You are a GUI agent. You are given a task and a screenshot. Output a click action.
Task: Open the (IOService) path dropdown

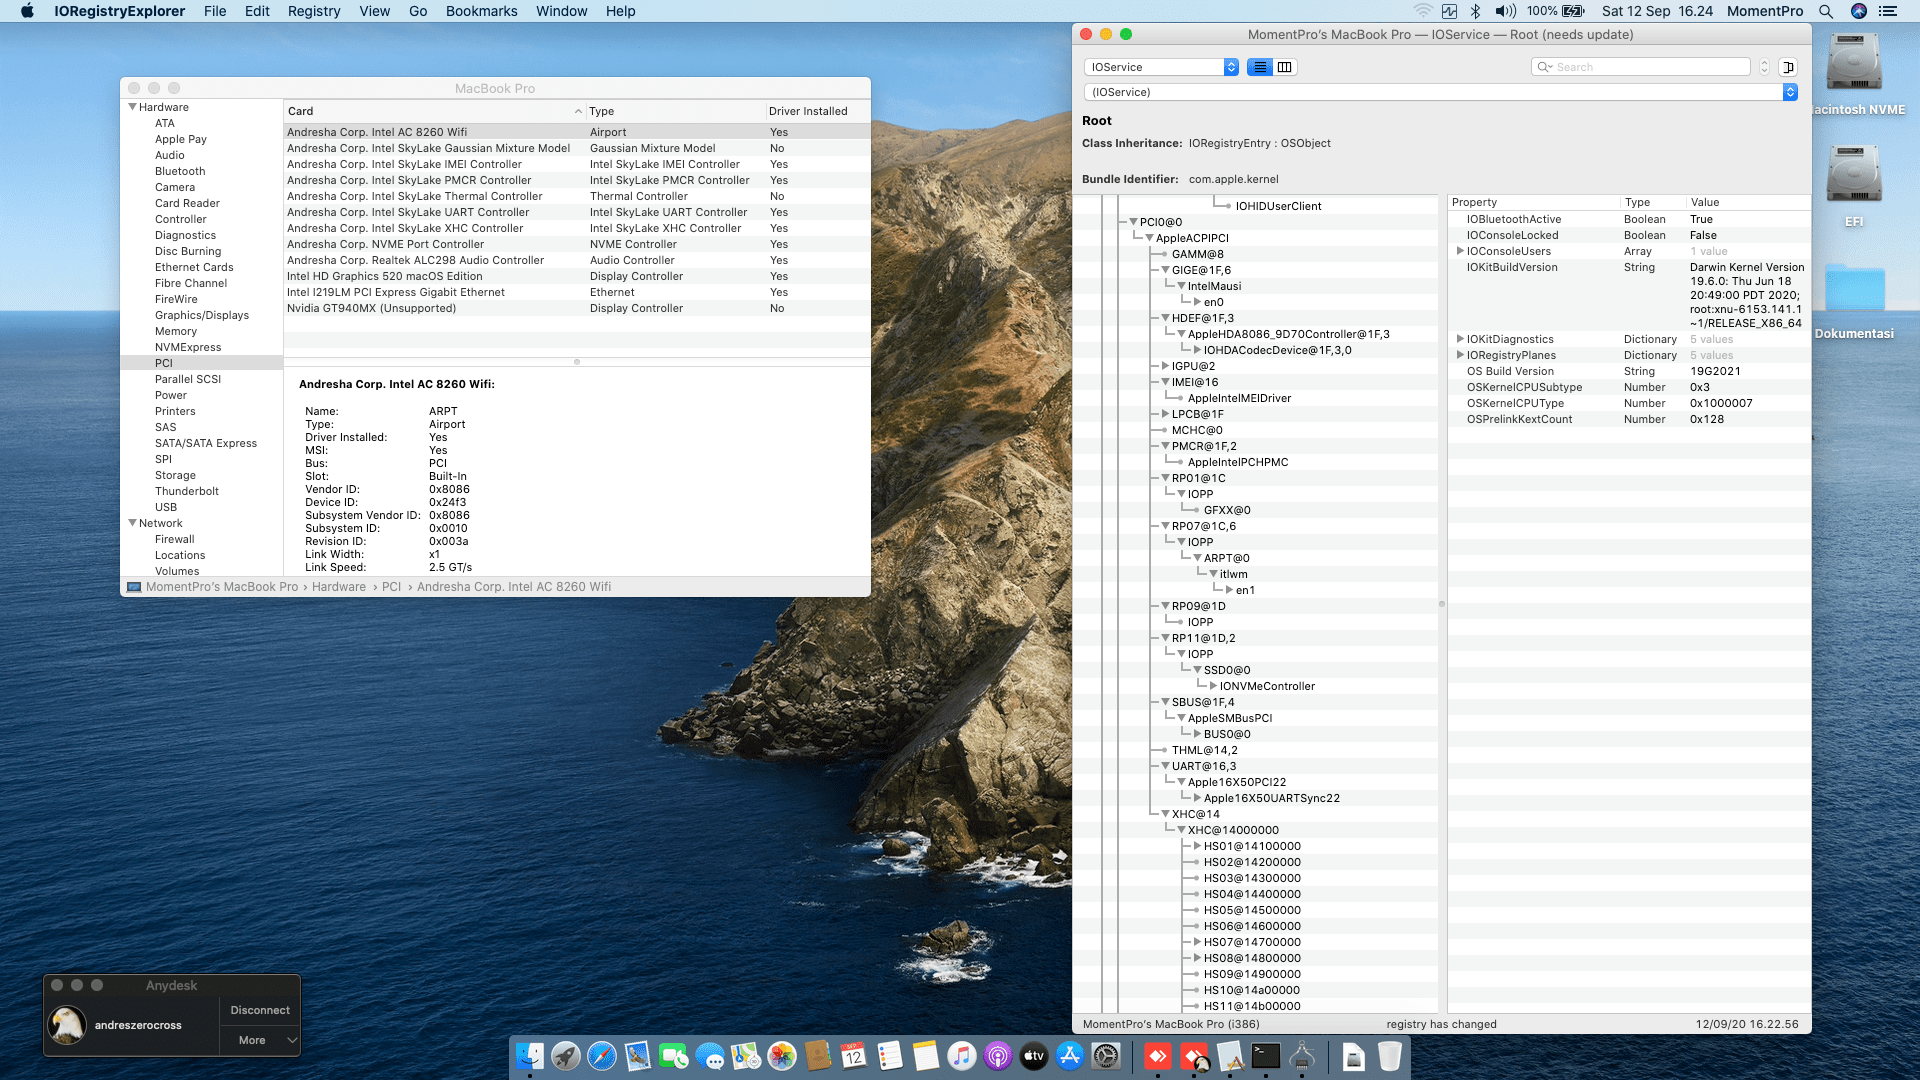(x=1441, y=92)
